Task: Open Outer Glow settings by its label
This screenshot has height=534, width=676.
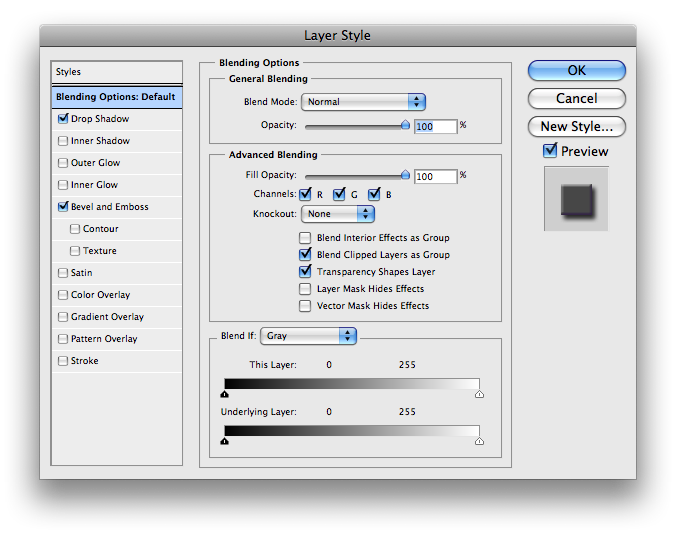Action: (96, 163)
